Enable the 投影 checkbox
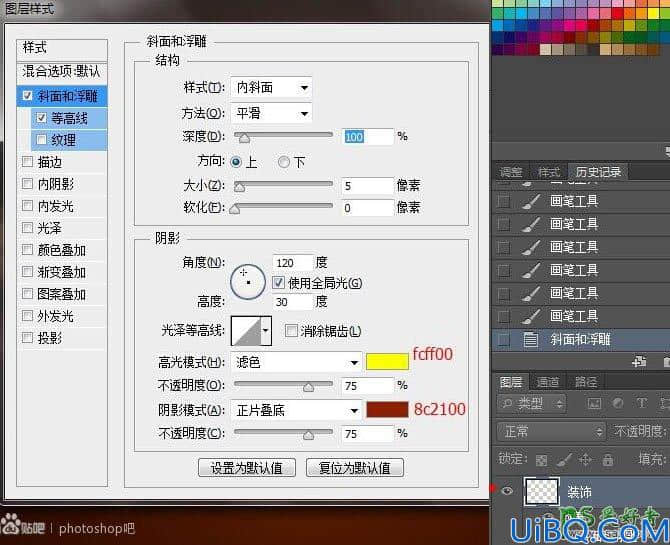This screenshot has height=545, width=670. coord(27,338)
